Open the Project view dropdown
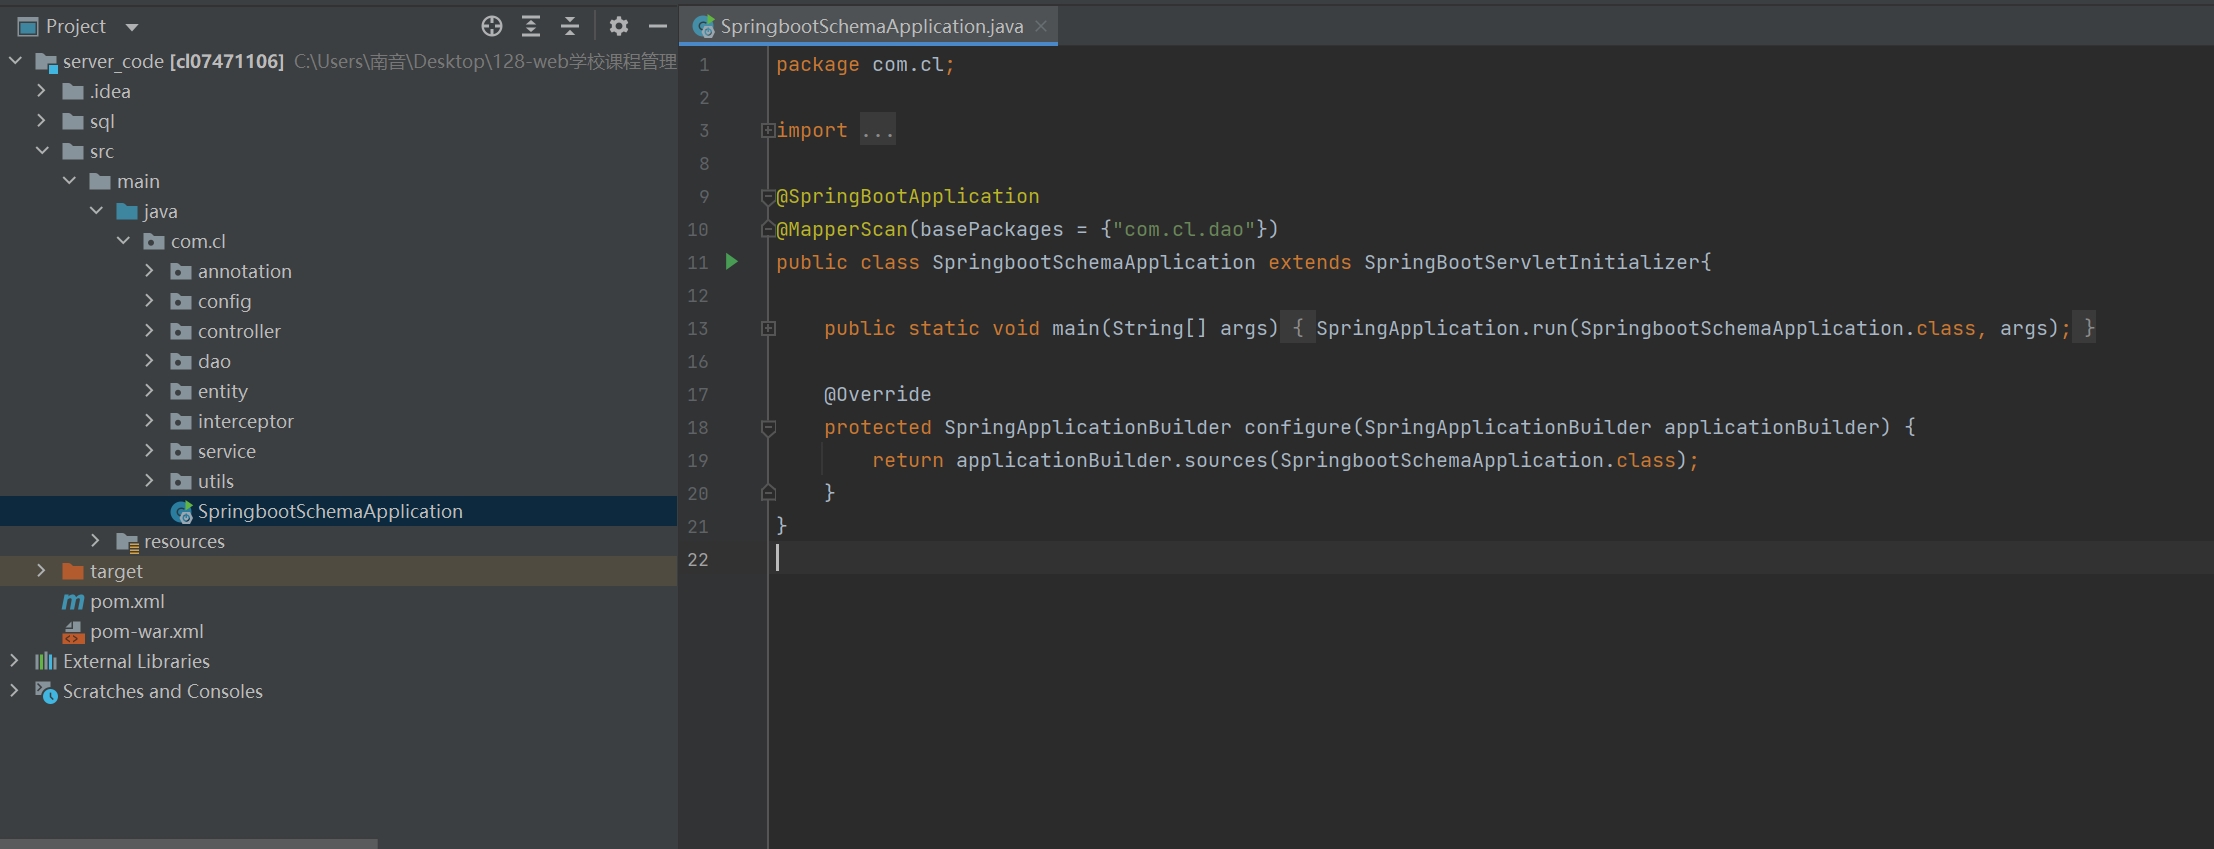This screenshot has height=849, width=2214. pyautogui.click(x=132, y=27)
